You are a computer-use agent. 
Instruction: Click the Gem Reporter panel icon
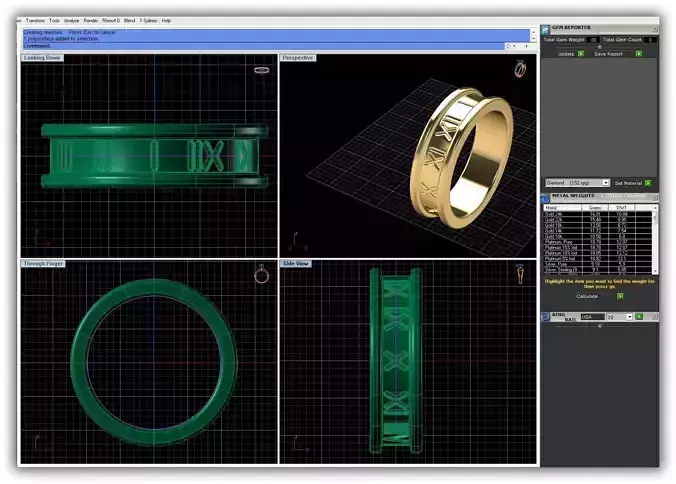(x=546, y=29)
